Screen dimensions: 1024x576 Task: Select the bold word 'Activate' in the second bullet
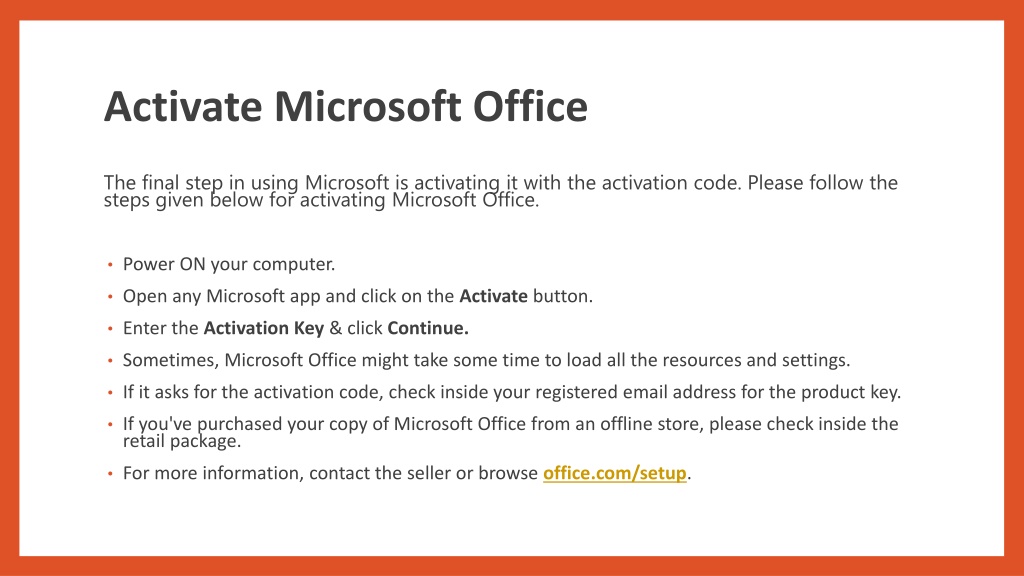pos(493,296)
